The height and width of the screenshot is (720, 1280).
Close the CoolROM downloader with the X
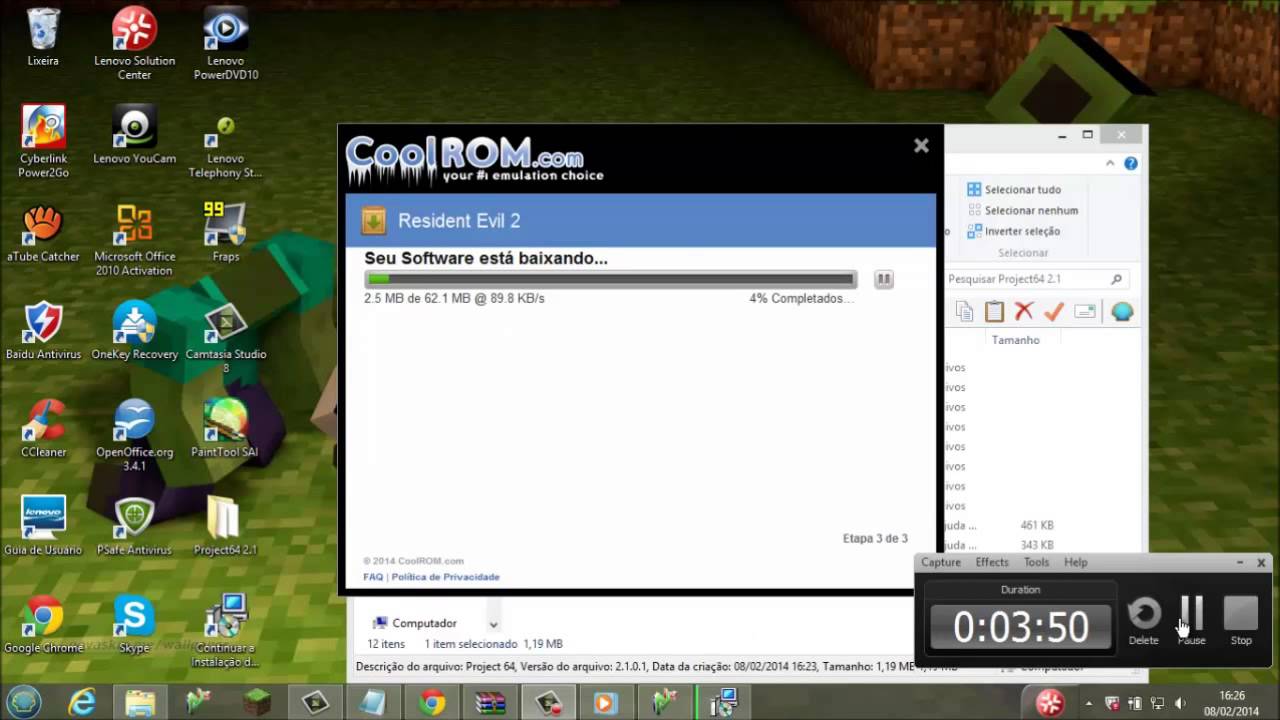tap(921, 146)
